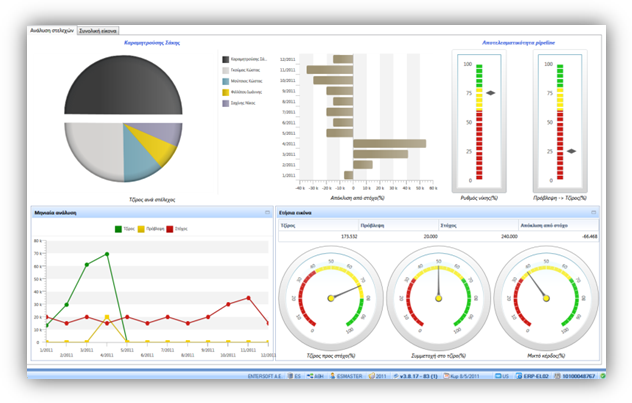This screenshot has height=403, width=632.
Task: Switch to the Συνολική εικόνα tab
Action: pos(98,31)
